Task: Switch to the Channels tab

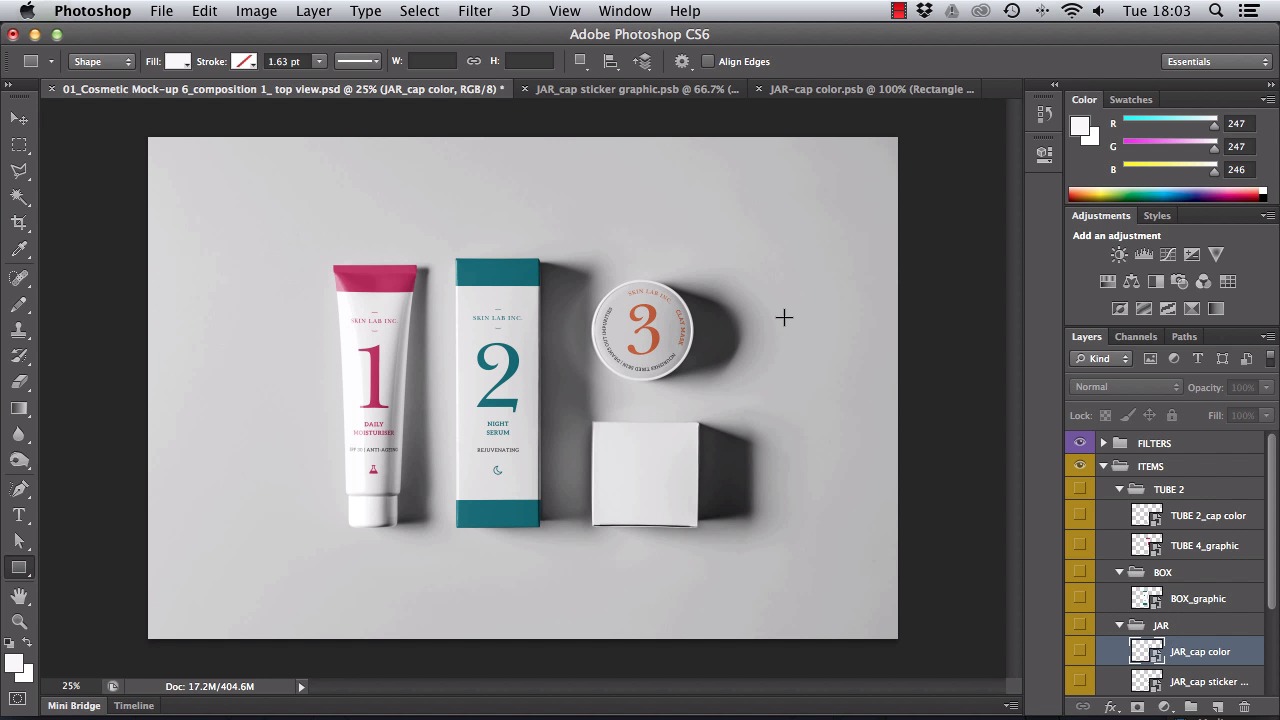Action: point(1135,337)
